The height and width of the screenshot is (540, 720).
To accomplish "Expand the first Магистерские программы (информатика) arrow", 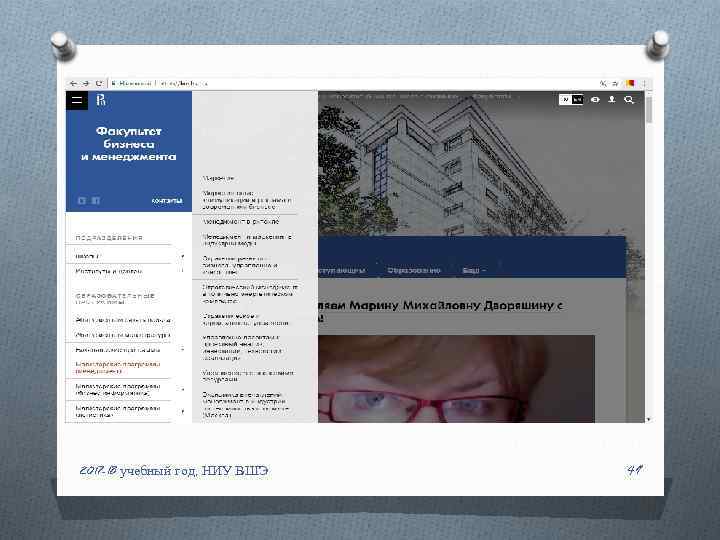I will [182, 389].
